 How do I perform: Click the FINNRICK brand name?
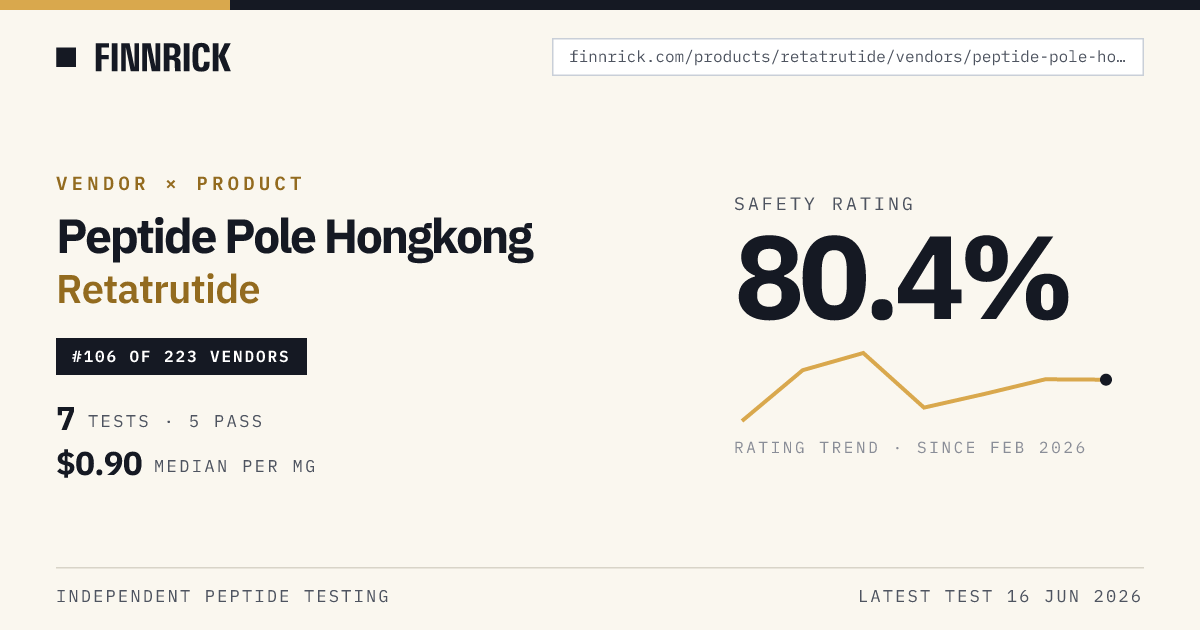coord(163,58)
